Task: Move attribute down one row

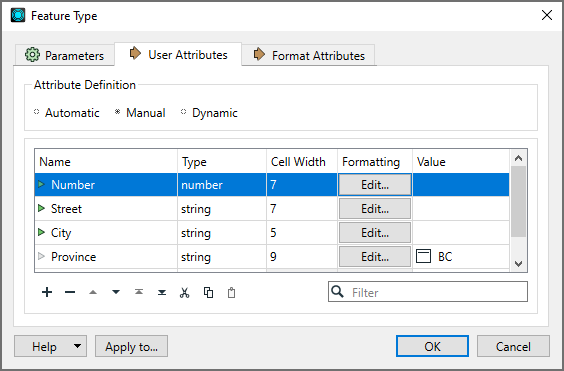Action: tap(116, 292)
